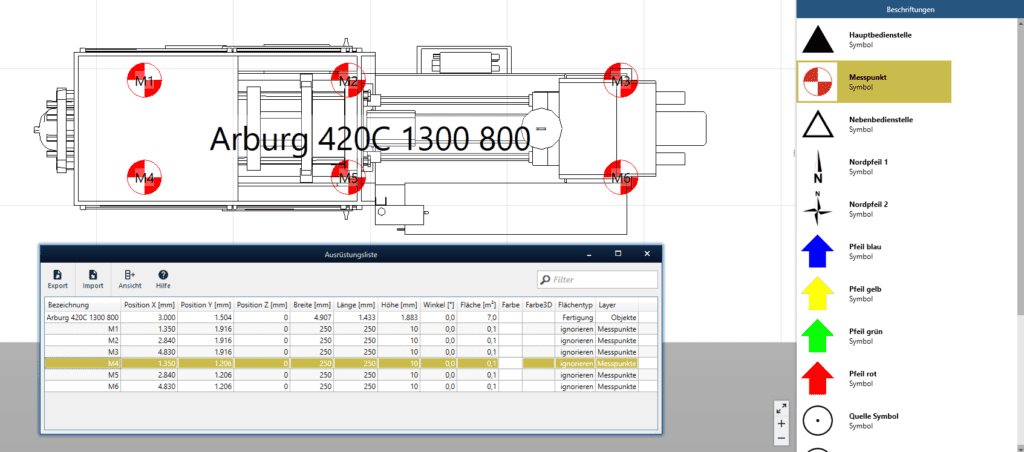The height and width of the screenshot is (452, 1024).
Task: Click the Länge value 1.433
Action: (x=356, y=317)
